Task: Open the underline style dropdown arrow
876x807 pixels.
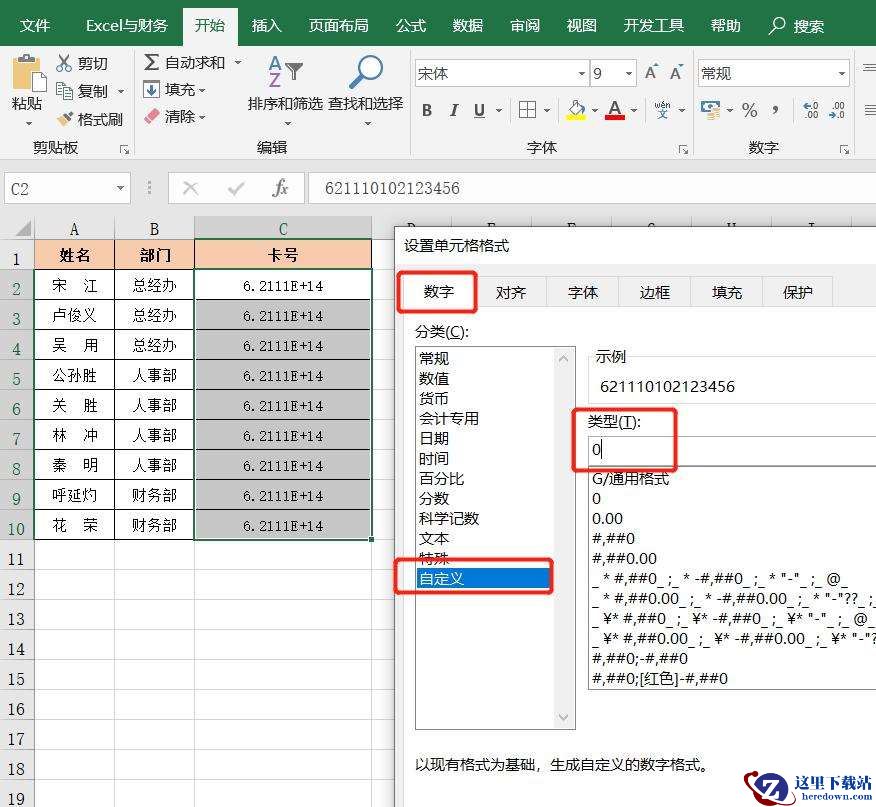Action: coord(498,111)
